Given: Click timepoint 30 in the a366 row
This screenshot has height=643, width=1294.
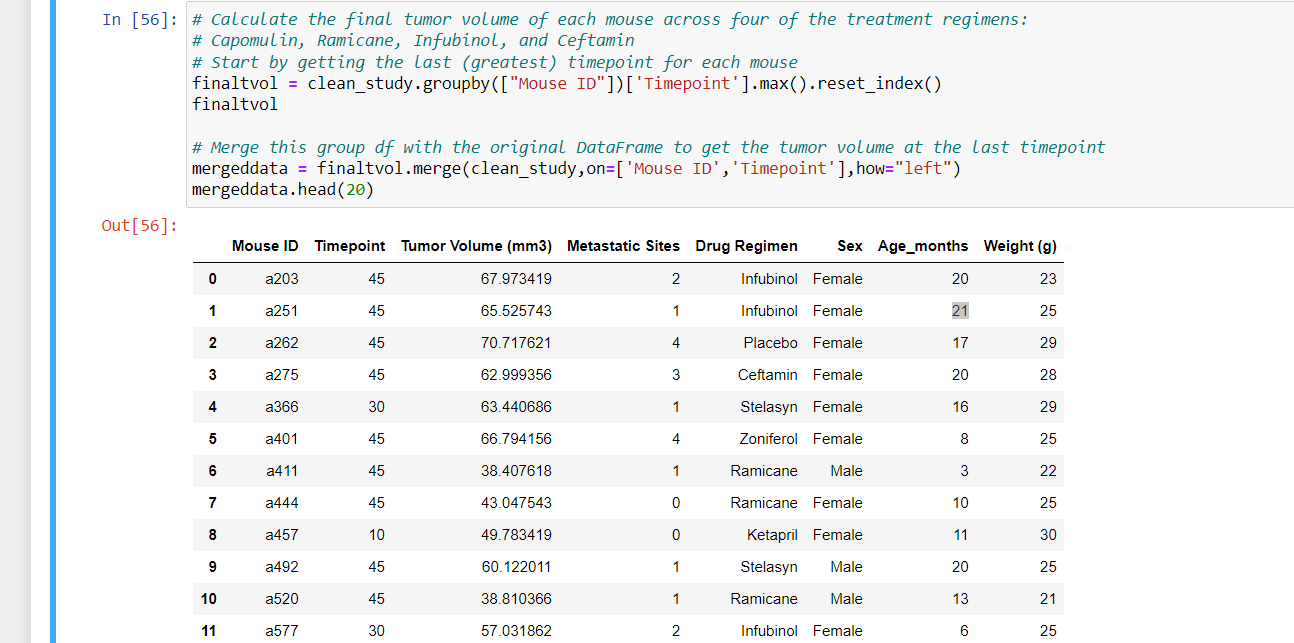Looking at the screenshot, I should click(x=377, y=407).
